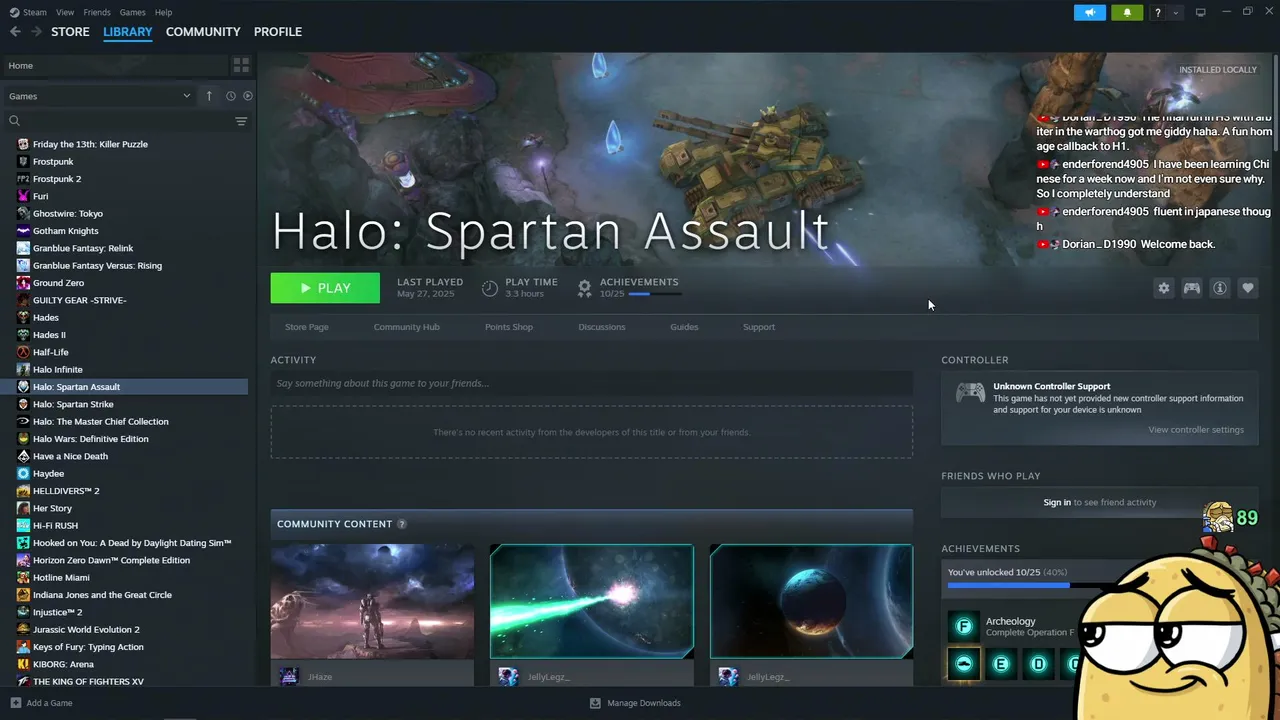Select Halo: Spartan Strike in the list
Image resolution: width=1280 pixels, height=720 pixels.
point(124,404)
